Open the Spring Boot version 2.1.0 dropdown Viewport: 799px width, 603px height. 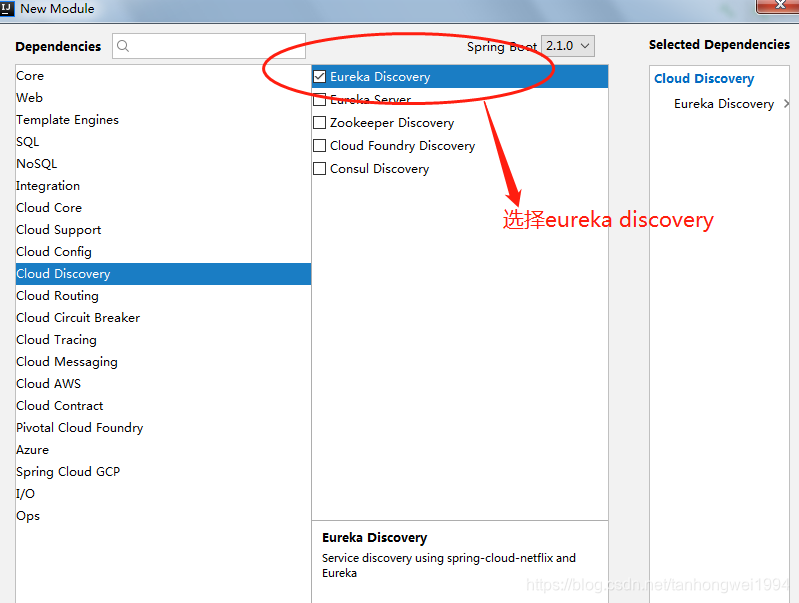coord(568,46)
